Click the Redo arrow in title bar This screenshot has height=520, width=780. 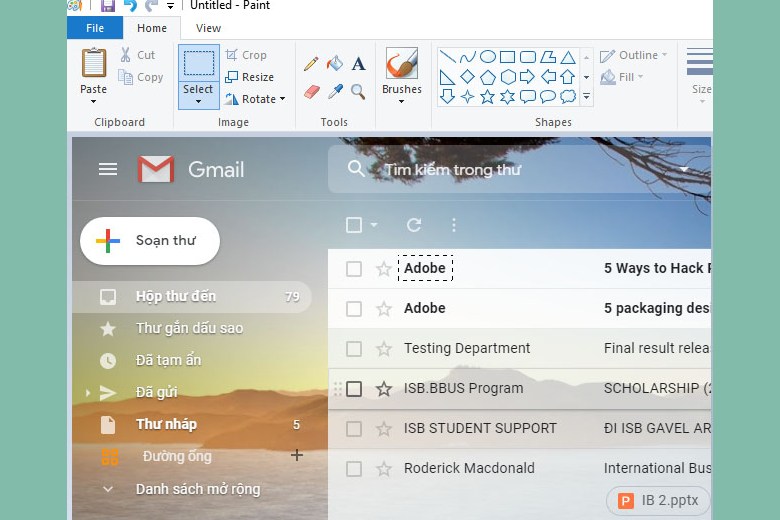click(x=152, y=5)
